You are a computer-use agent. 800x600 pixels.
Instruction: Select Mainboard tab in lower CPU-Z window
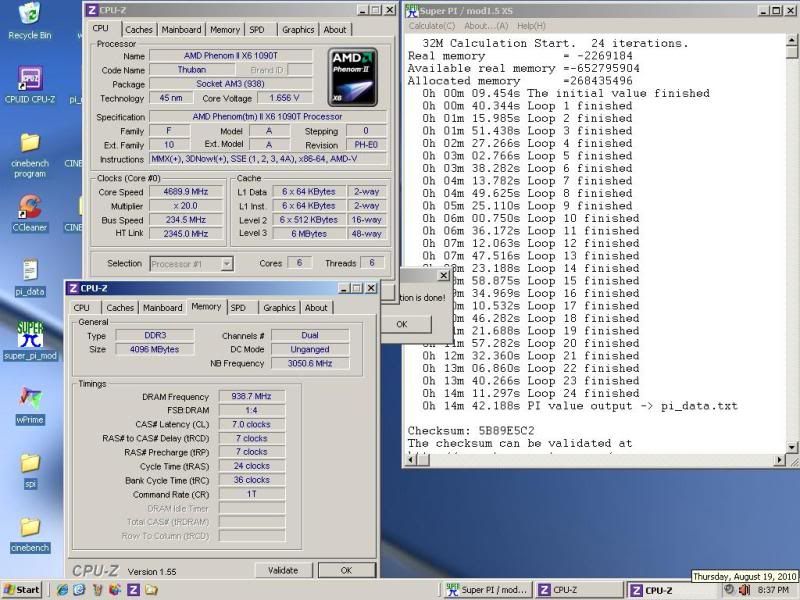[162, 308]
